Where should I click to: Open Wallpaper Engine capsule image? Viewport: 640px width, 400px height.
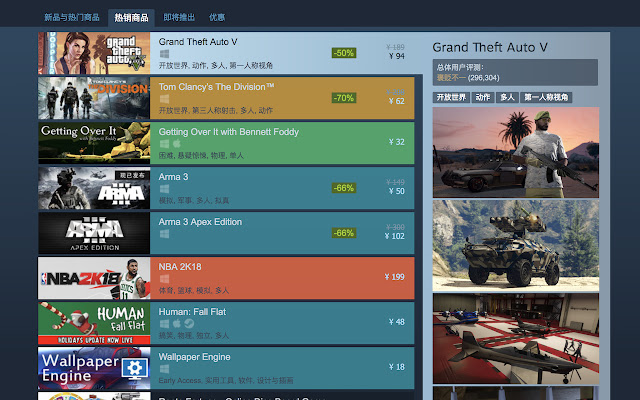(94, 368)
